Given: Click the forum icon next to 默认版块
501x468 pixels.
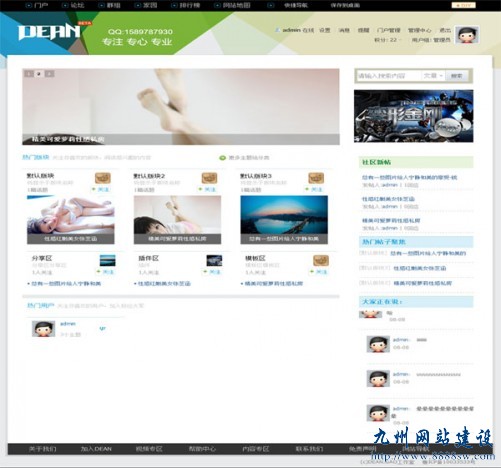Looking at the screenshot, I should click(103, 178).
